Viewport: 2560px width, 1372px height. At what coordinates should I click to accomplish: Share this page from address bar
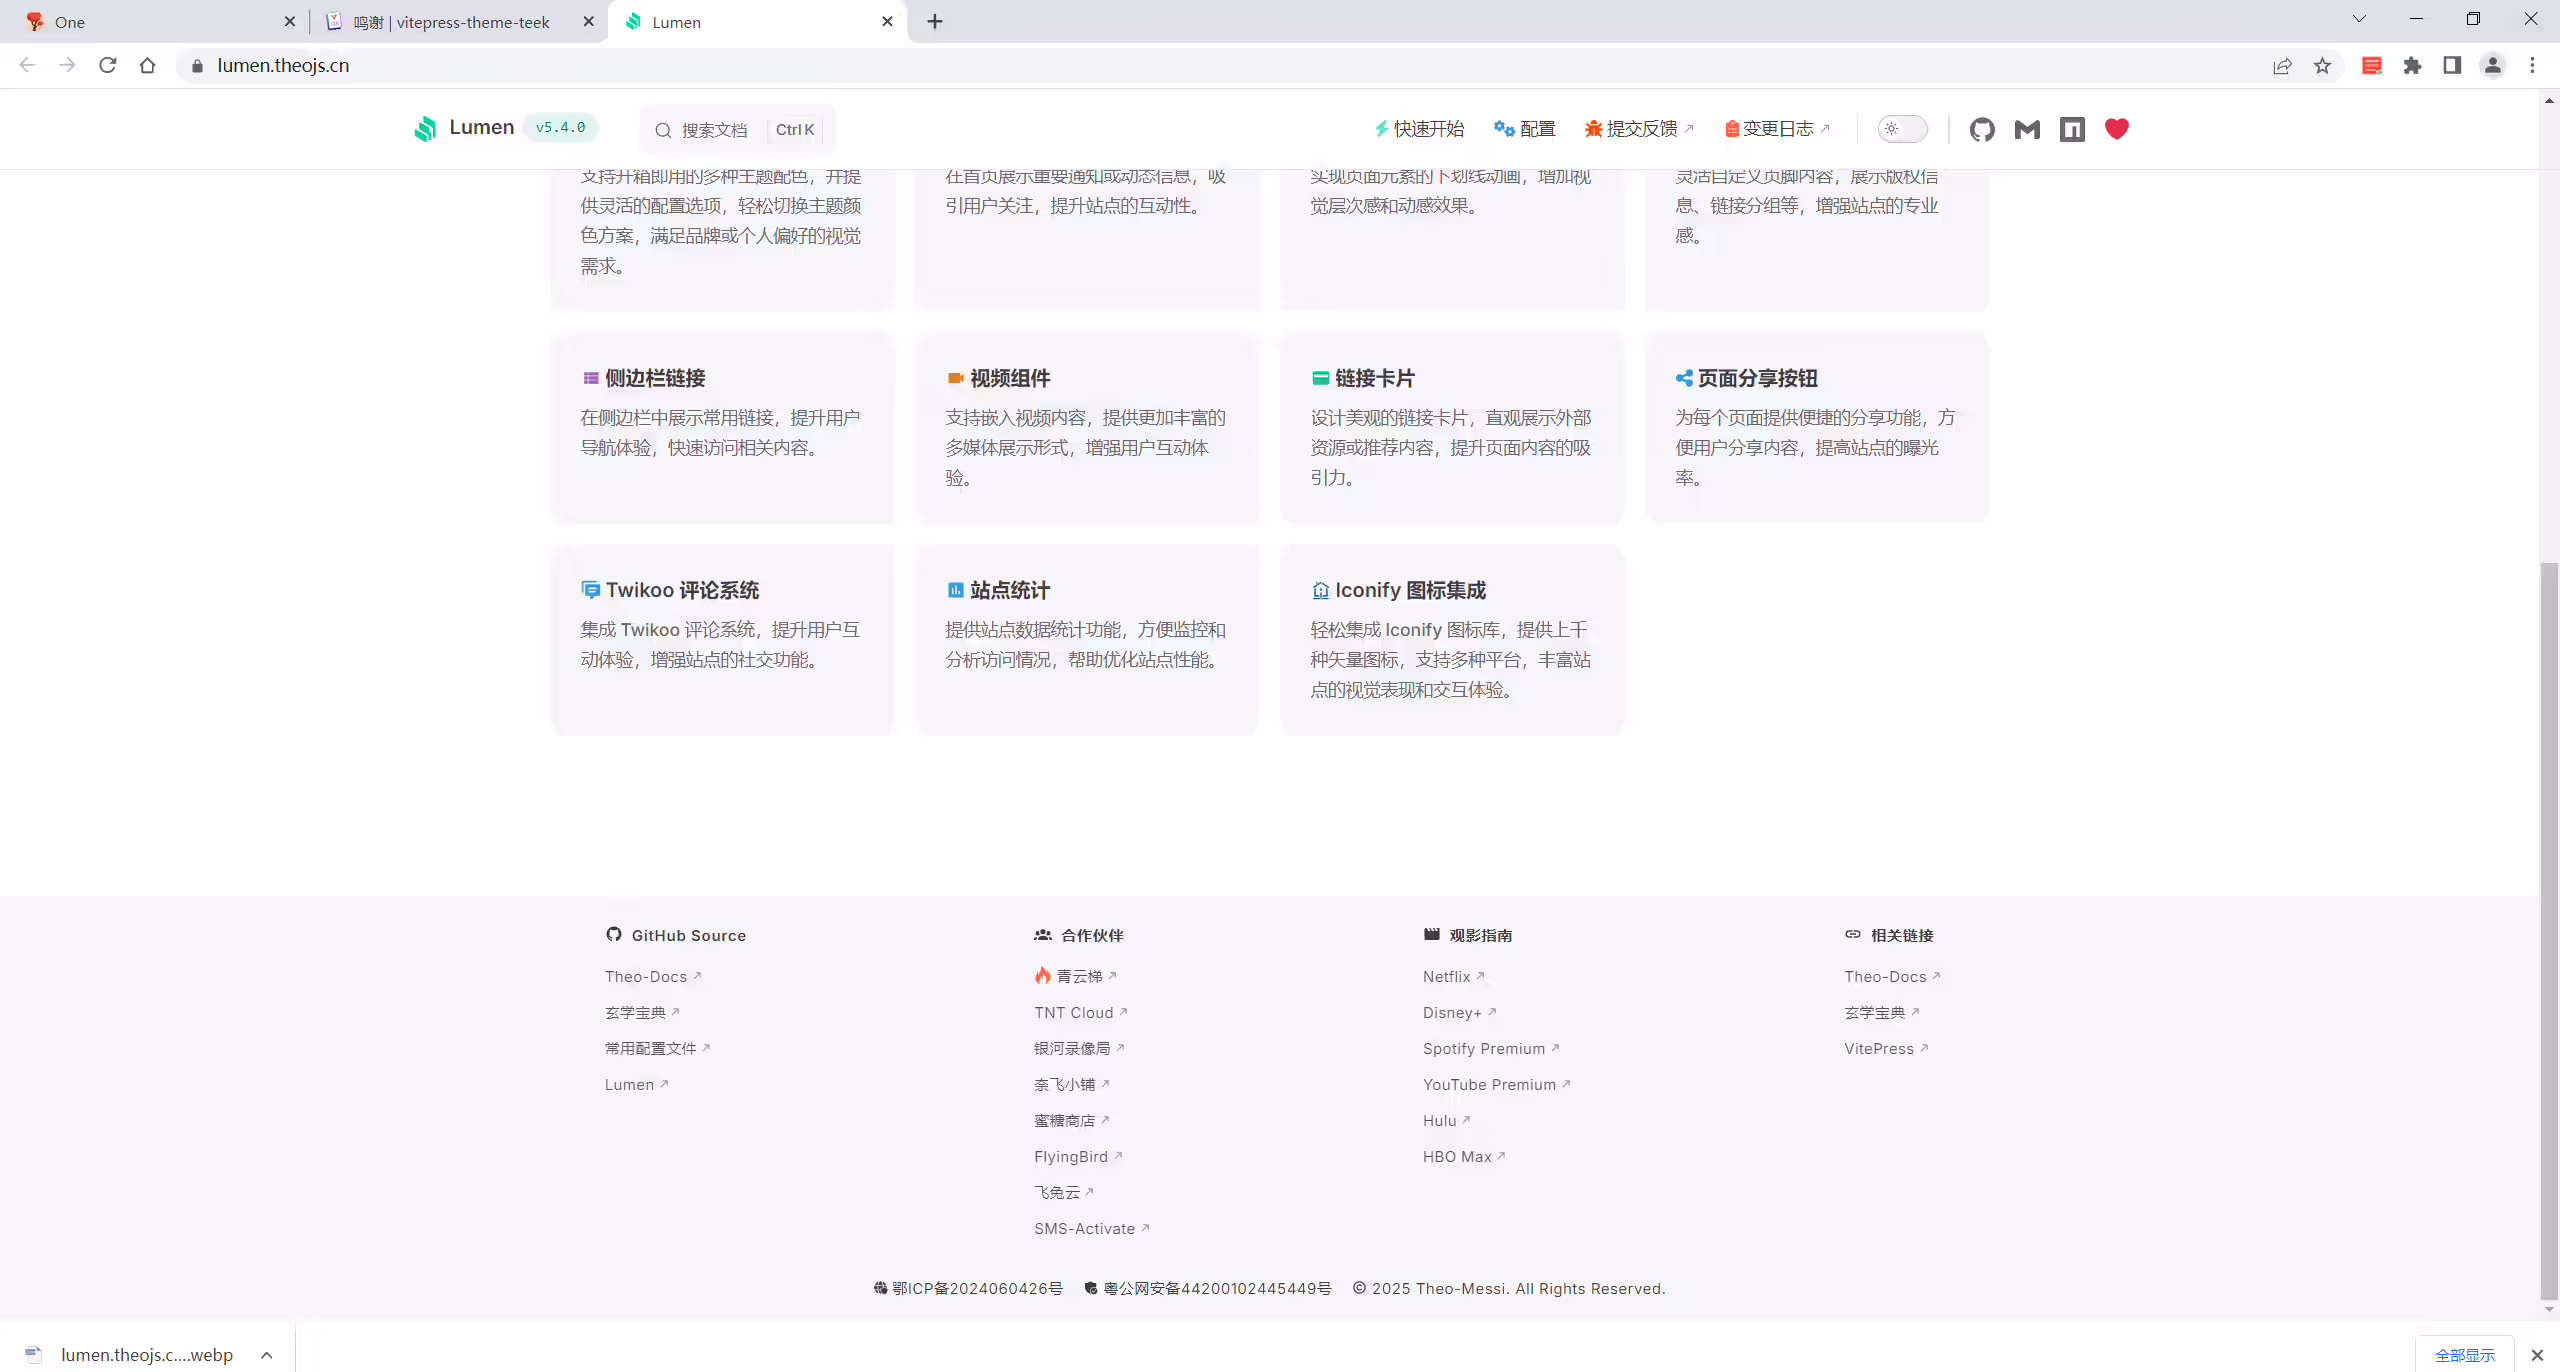[2282, 66]
